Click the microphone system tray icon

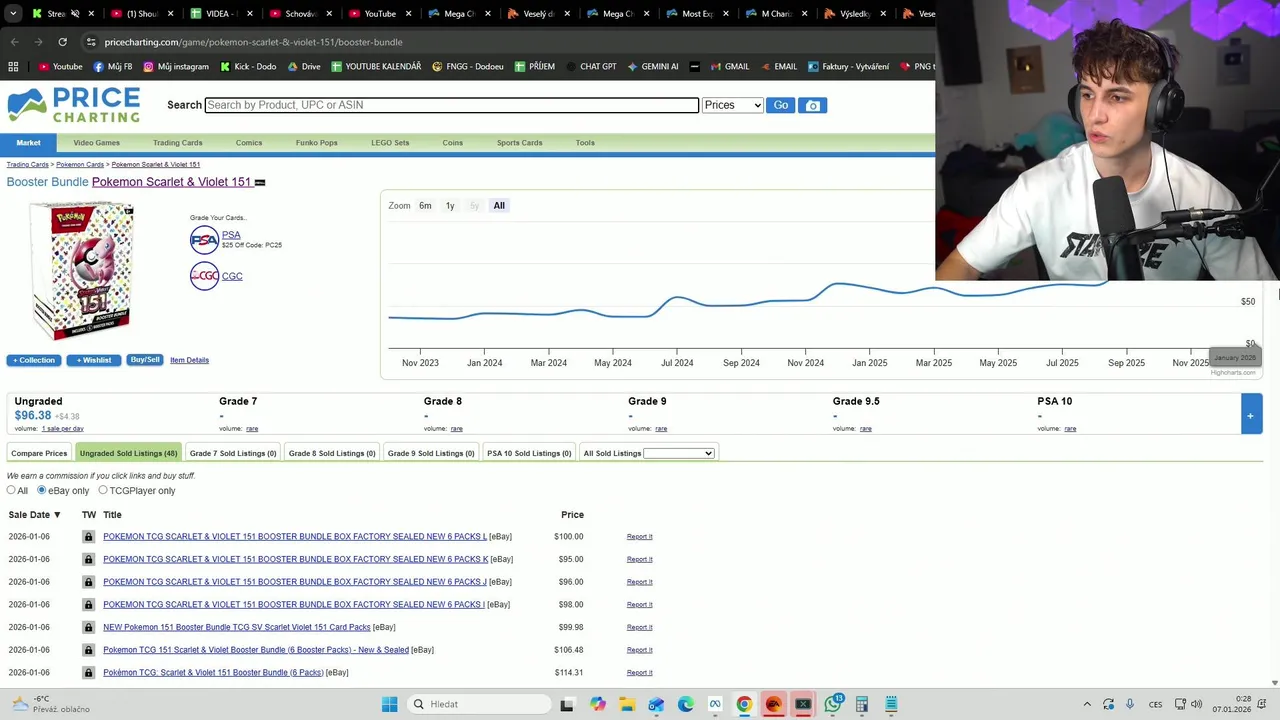pos(1130,704)
